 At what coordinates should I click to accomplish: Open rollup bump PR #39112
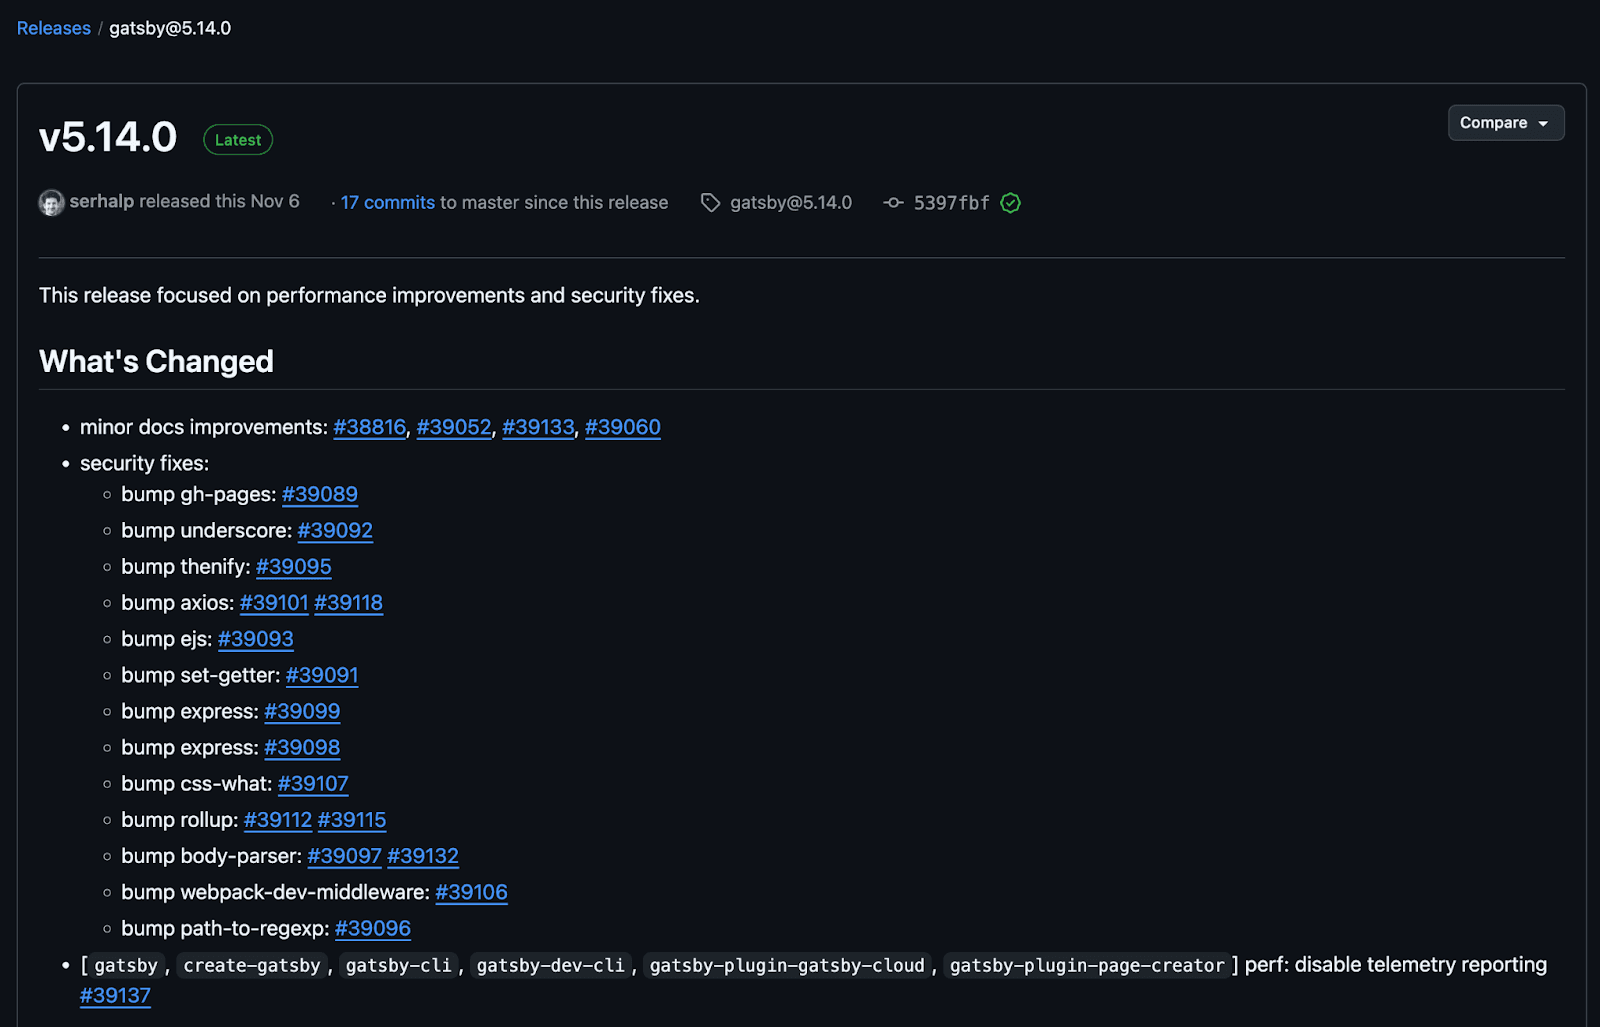[278, 819]
